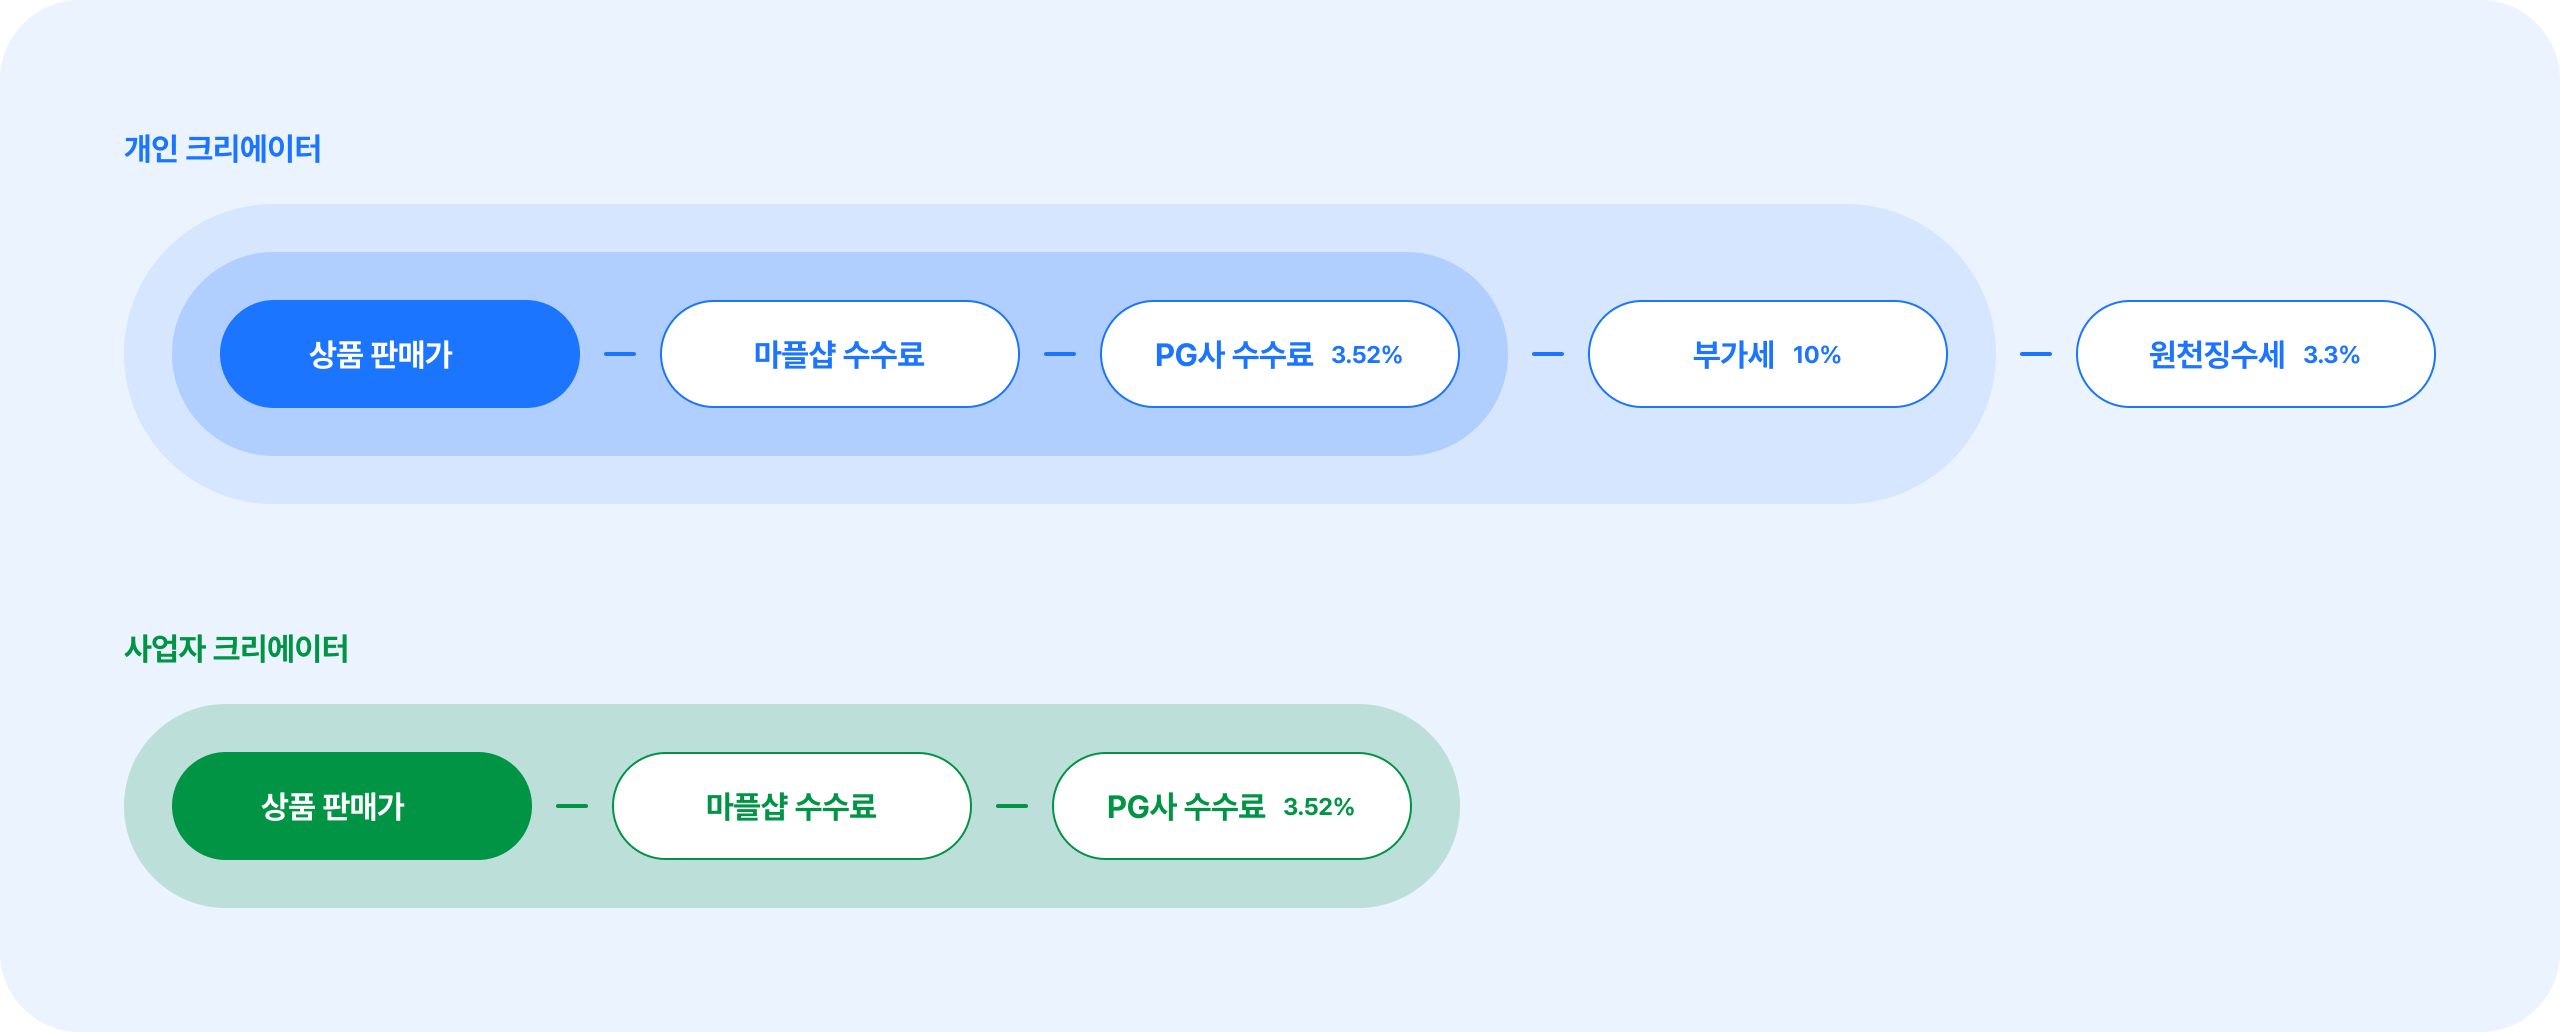This screenshot has height=1032, width=2560.
Task: Click the blue minus sign before PG사 수수료
Action: (1060, 354)
